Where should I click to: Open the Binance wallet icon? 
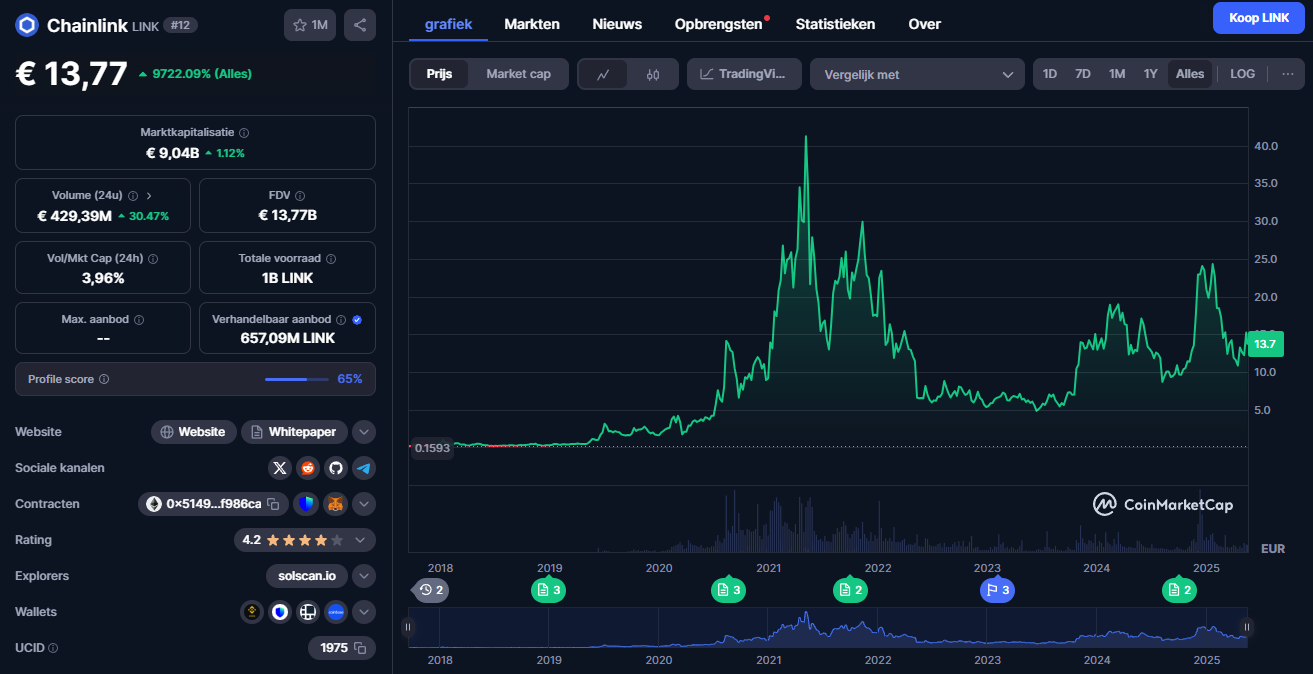(x=252, y=612)
